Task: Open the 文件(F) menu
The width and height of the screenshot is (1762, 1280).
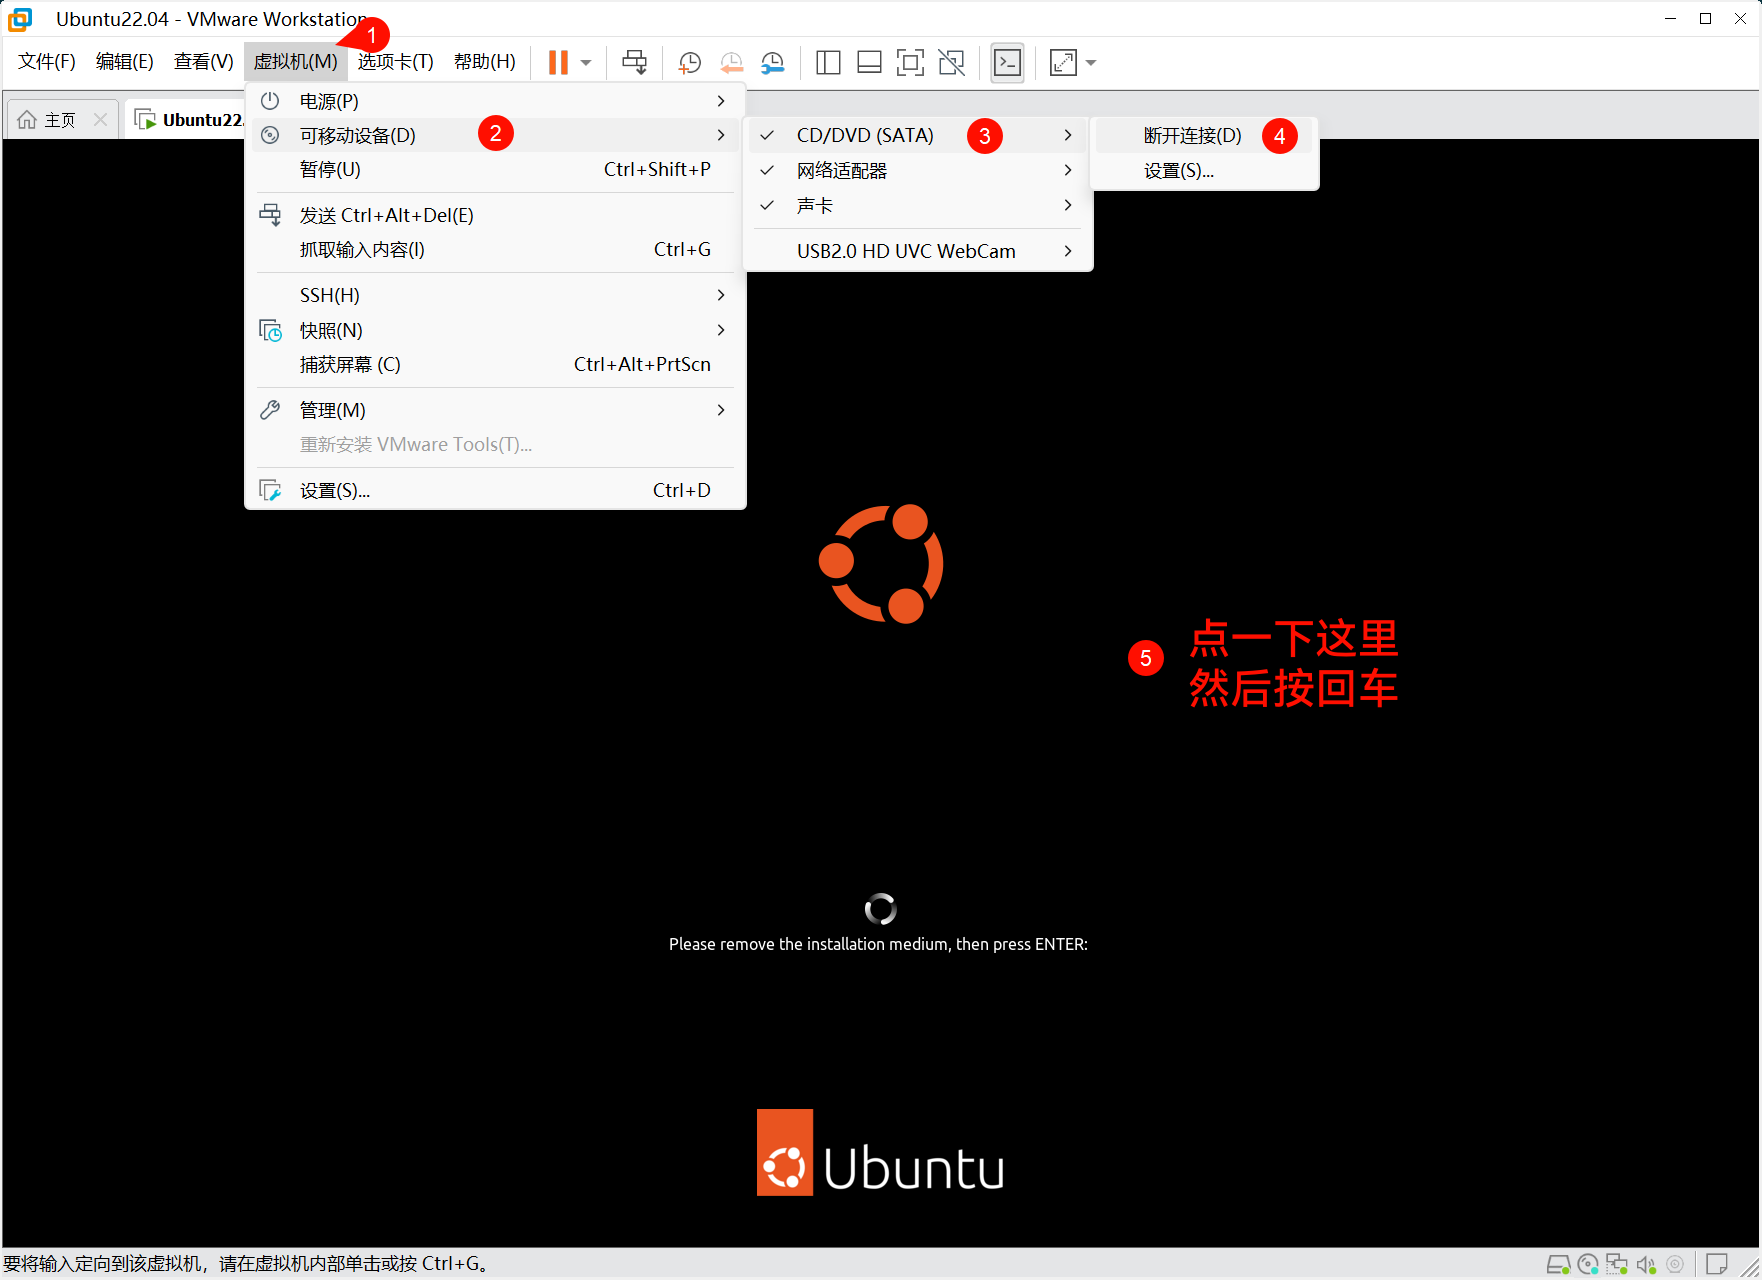Action: tap(47, 62)
